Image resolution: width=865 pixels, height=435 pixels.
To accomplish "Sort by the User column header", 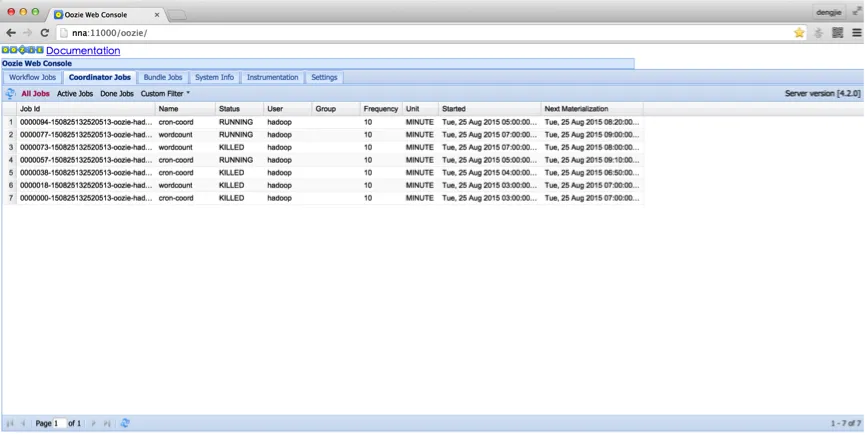I will click(288, 109).
